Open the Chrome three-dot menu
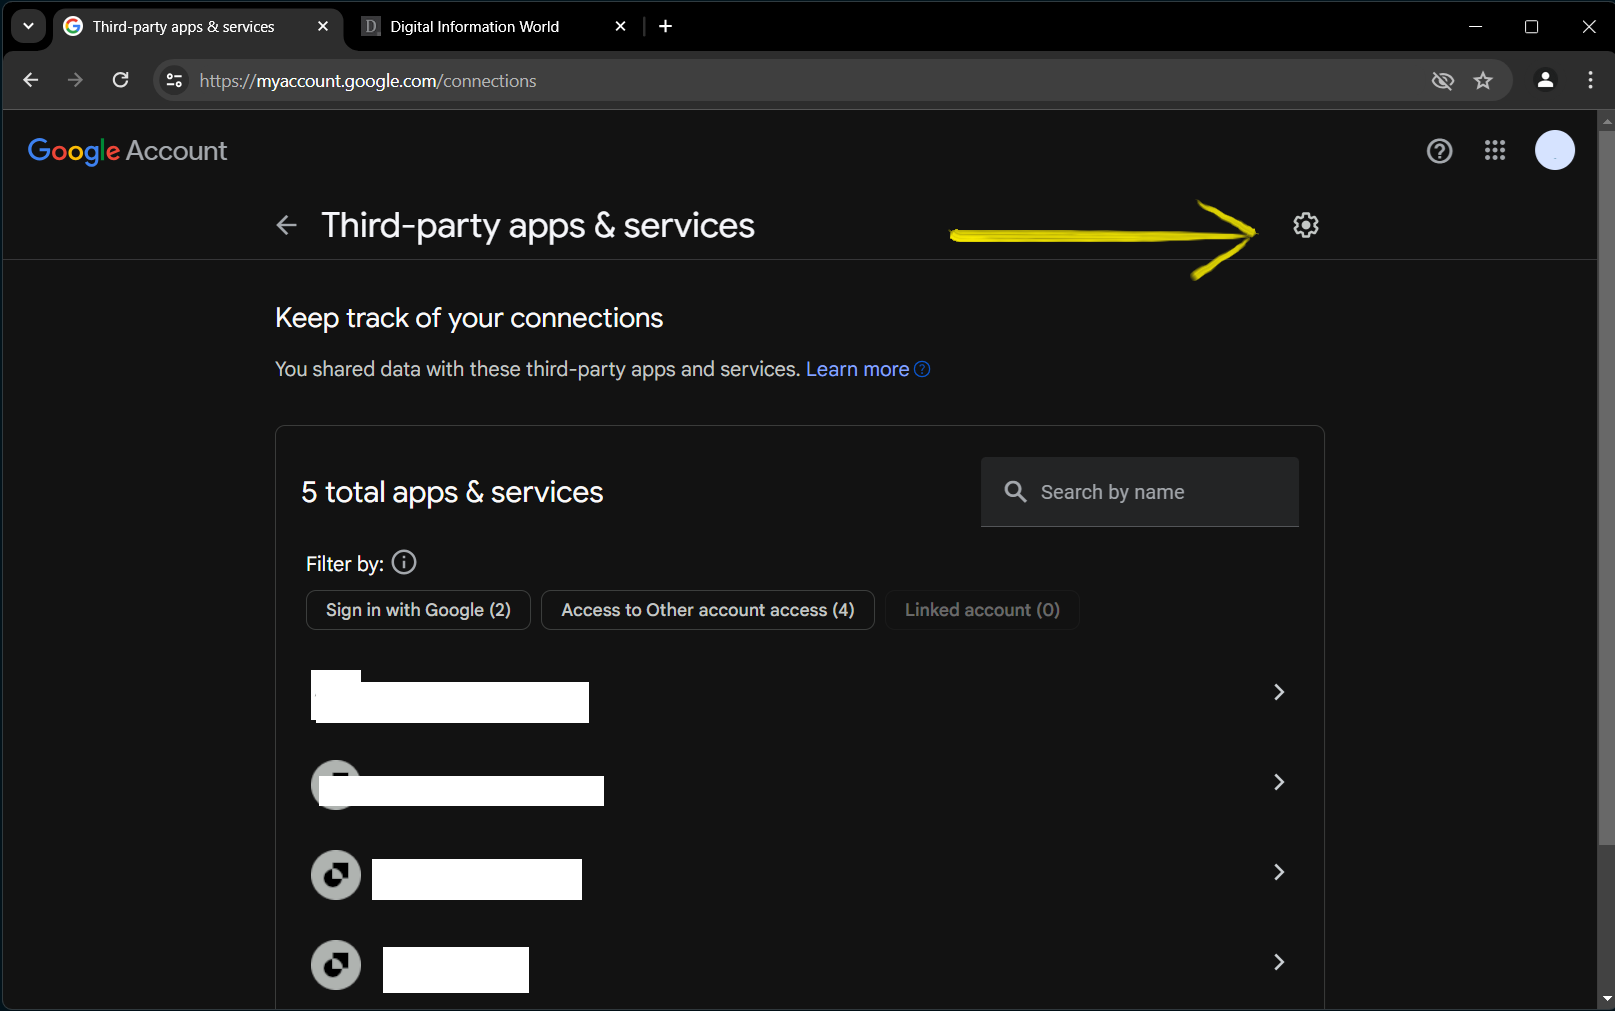1617x1011 pixels. [x=1590, y=80]
